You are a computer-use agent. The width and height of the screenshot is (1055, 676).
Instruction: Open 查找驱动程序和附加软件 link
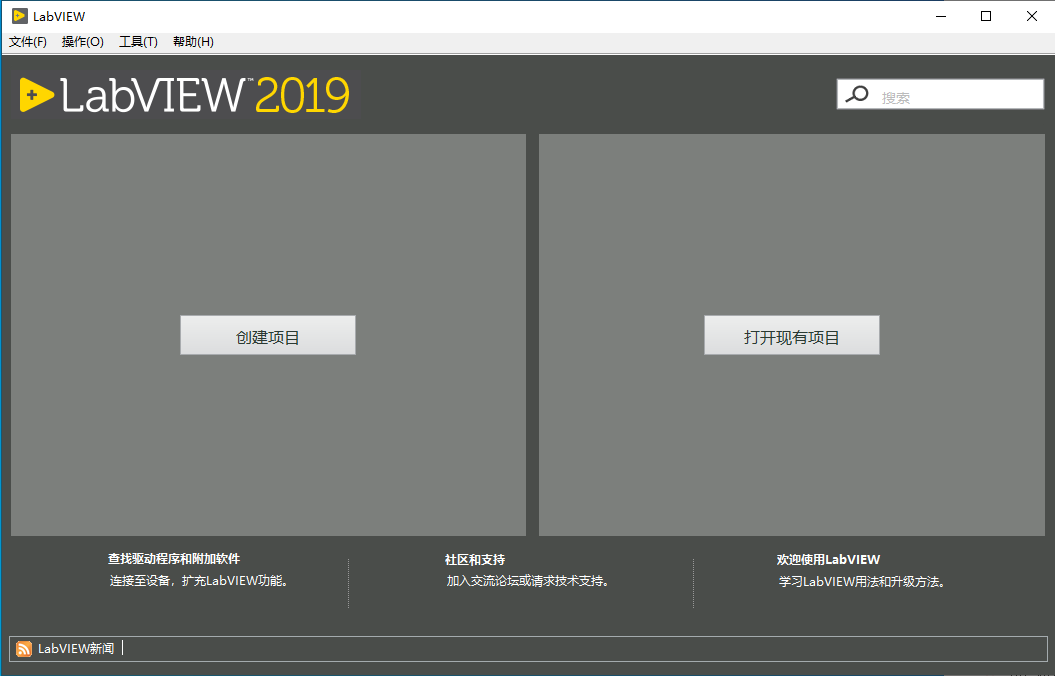(x=174, y=559)
